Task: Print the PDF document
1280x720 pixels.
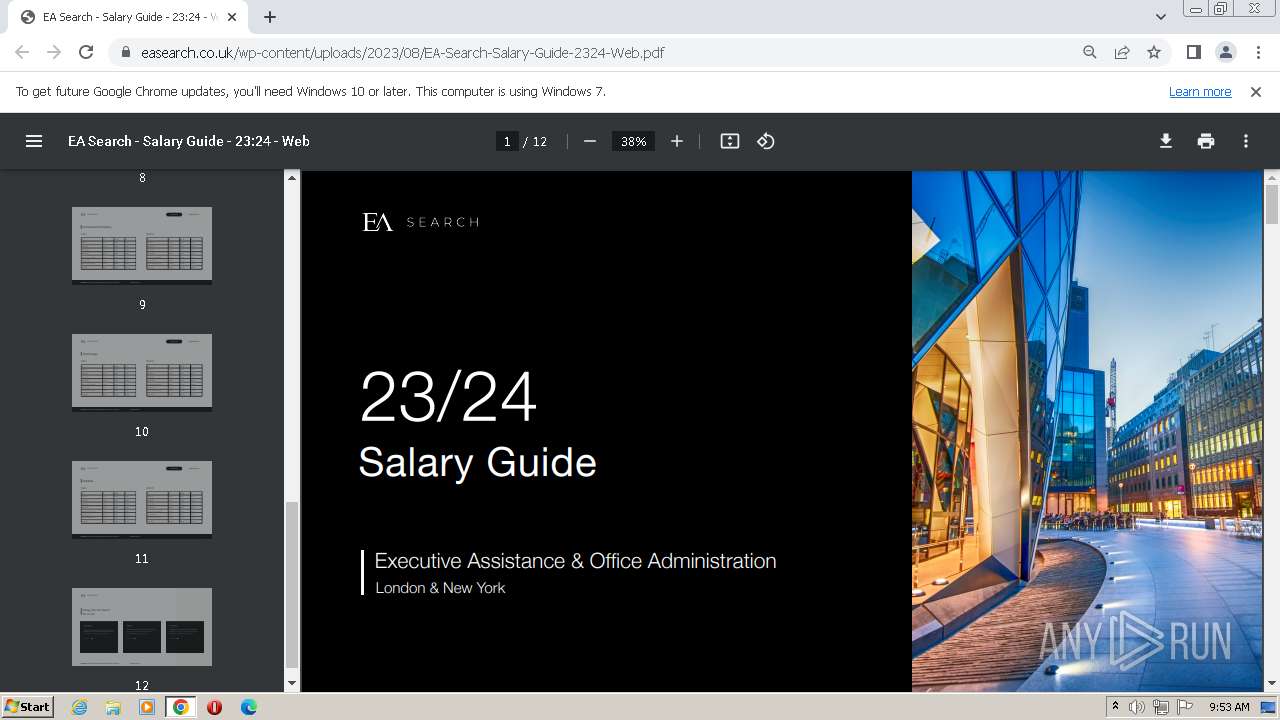Action: [x=1206, y=141]
